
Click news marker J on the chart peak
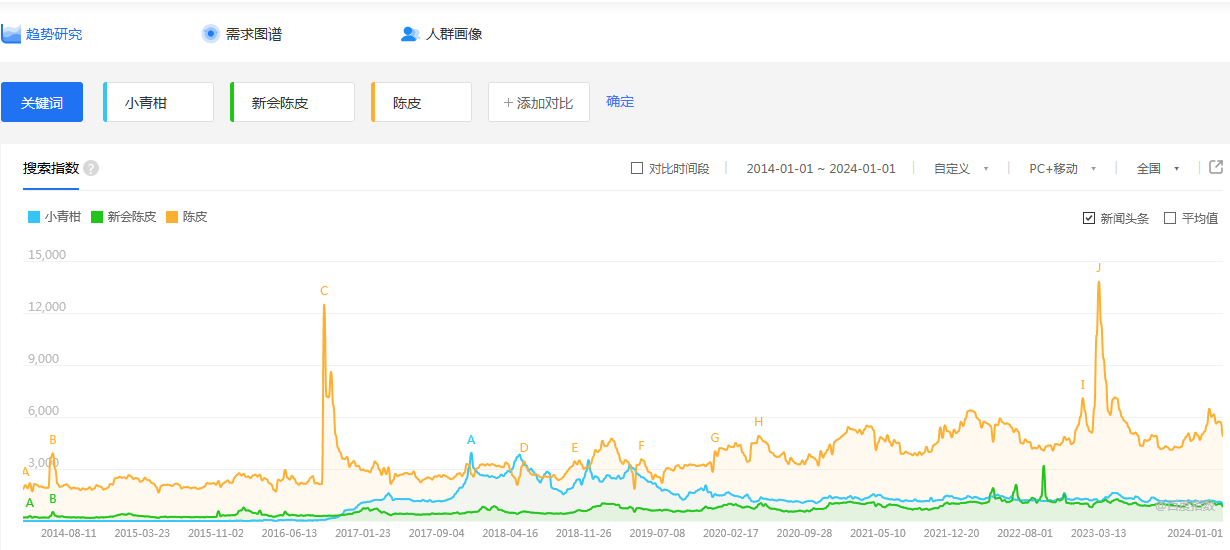tap(1099, 268)
